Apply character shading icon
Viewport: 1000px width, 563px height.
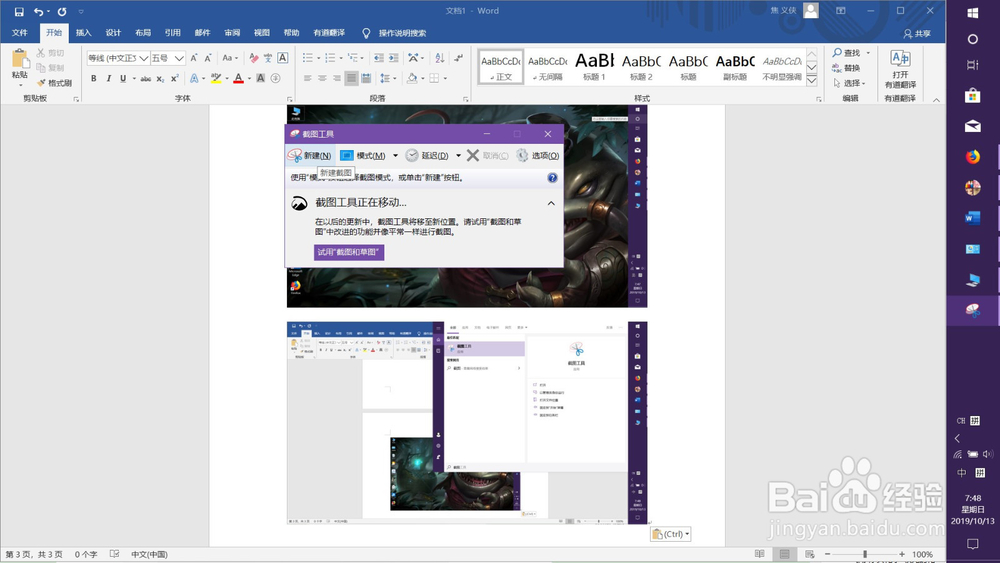tap(260, 78)
